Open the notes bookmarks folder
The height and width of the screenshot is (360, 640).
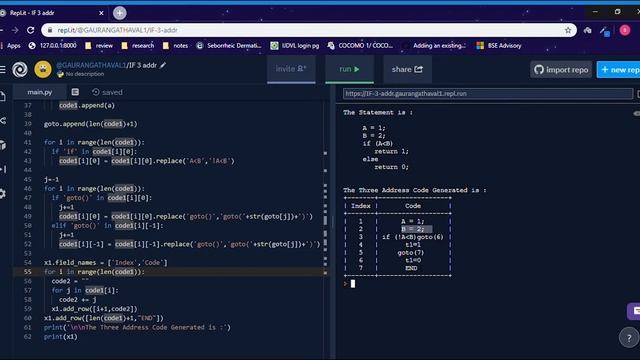(x=175, y=46)
